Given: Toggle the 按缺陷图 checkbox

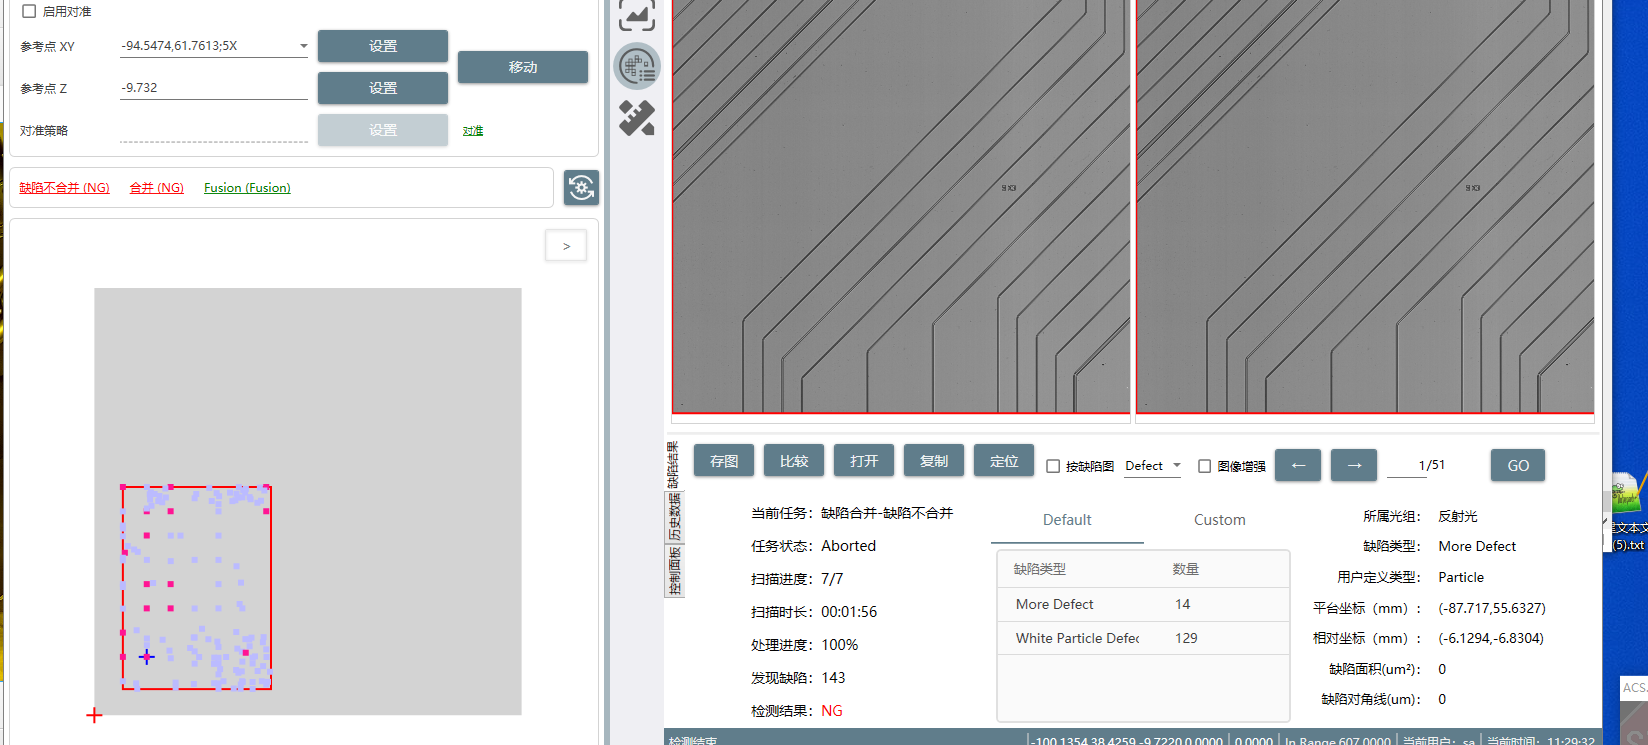Looking at the screenshot, I should (1053, 466).
